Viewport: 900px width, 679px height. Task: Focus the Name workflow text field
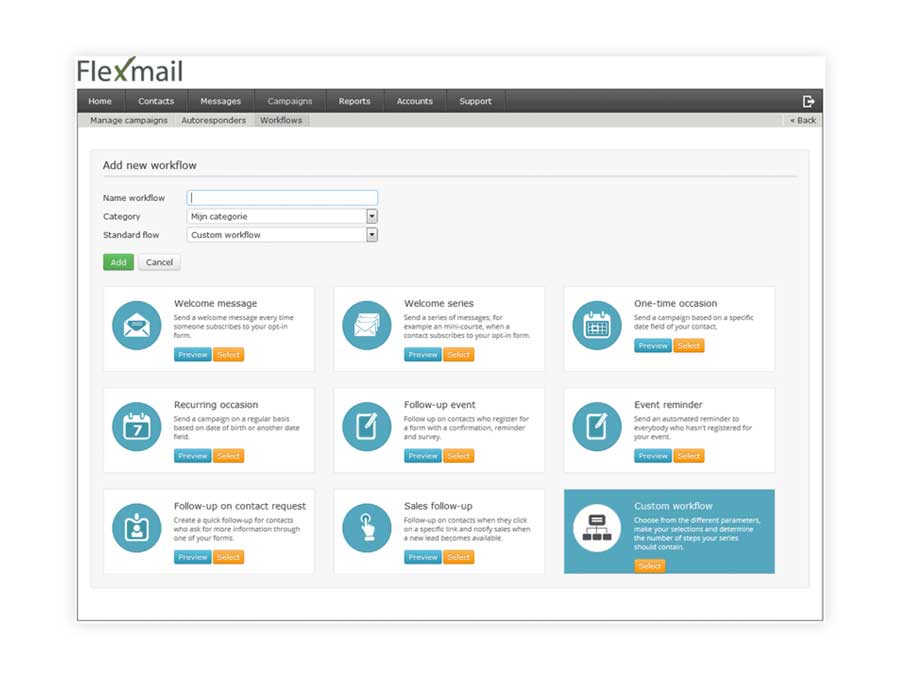282,197
